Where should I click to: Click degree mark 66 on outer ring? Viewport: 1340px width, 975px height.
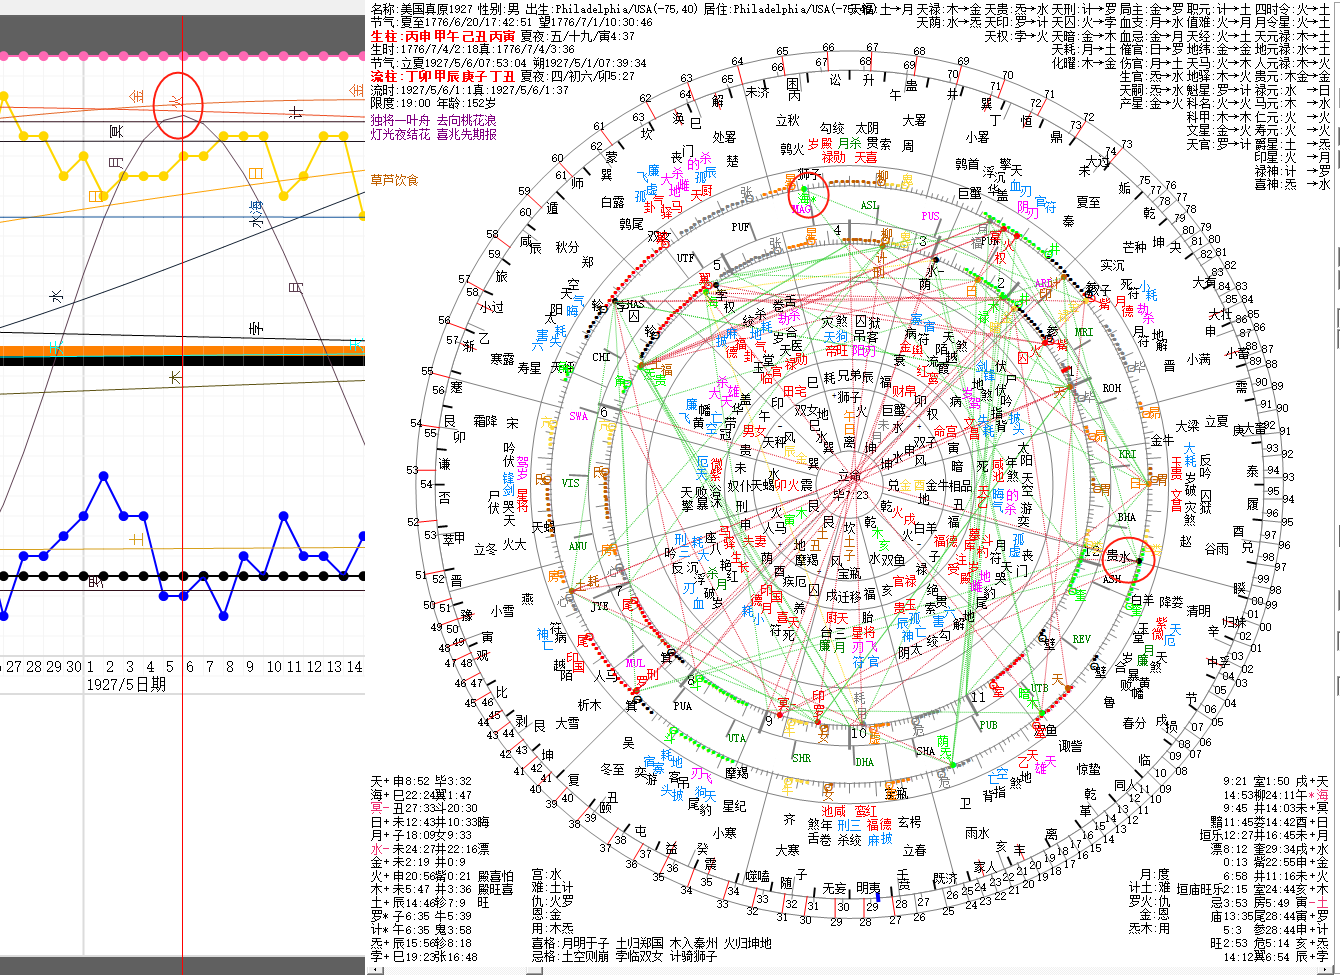point(828,48)
